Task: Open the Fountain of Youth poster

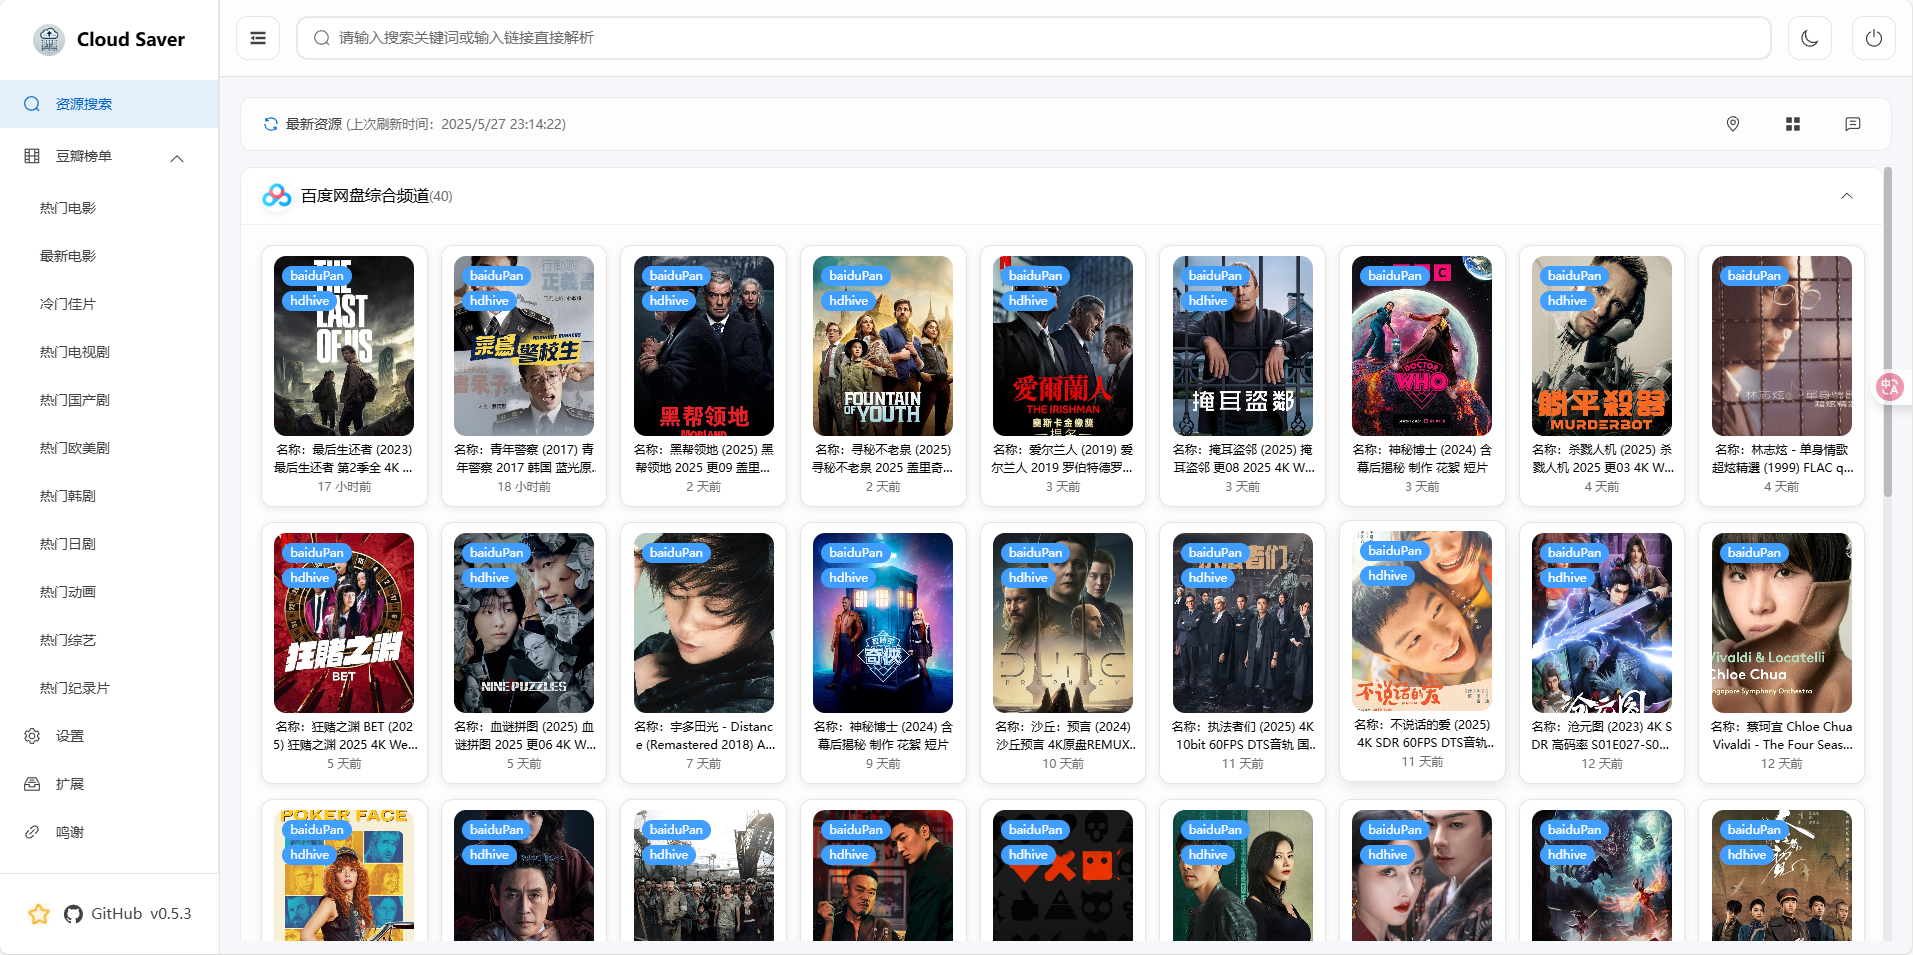Action: click(x=883, y=346)
